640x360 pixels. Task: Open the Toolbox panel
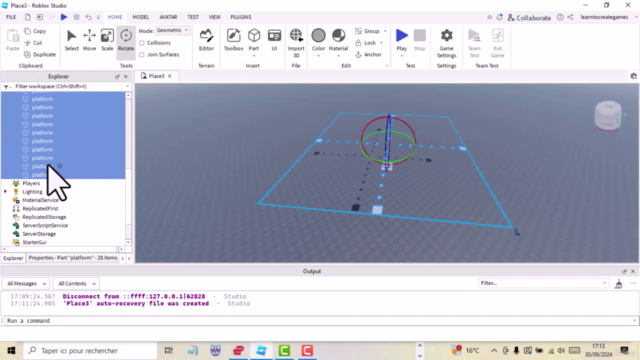233,40
